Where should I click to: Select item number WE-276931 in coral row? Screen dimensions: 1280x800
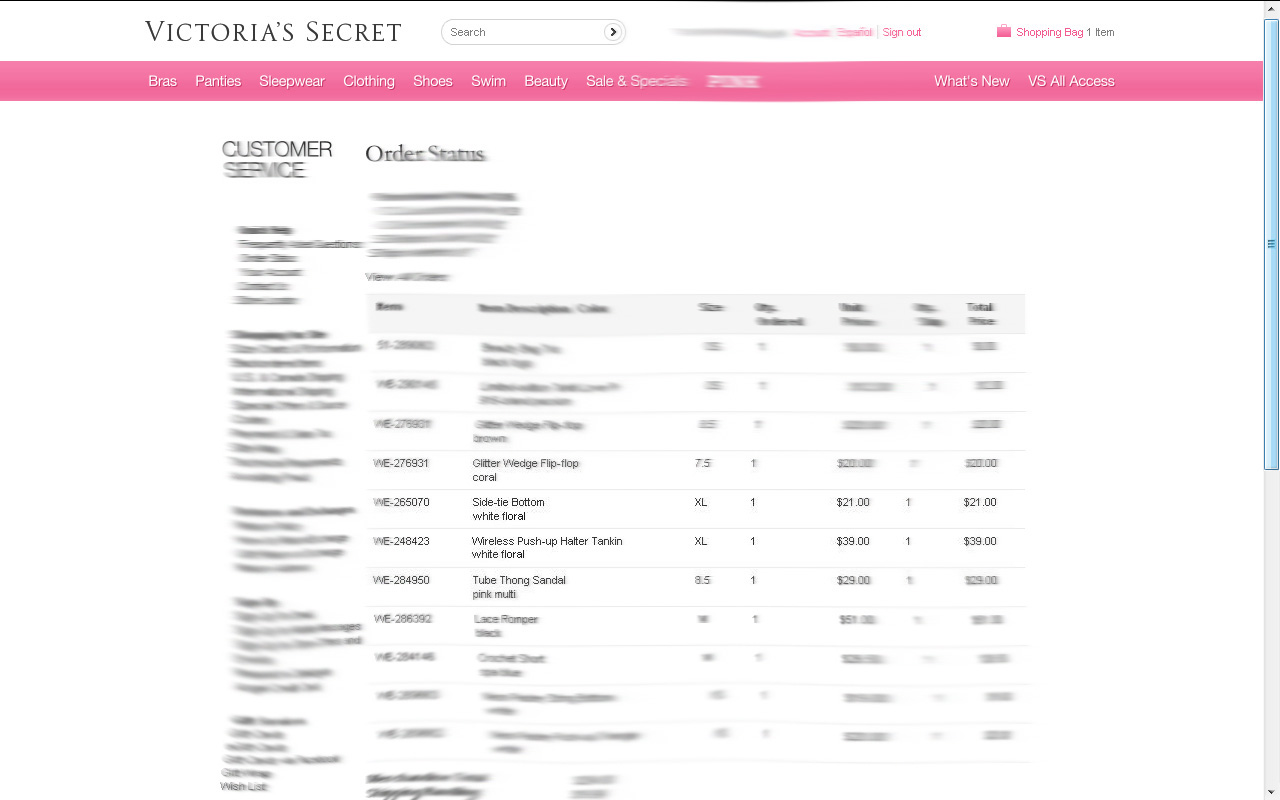coord(401,463)
